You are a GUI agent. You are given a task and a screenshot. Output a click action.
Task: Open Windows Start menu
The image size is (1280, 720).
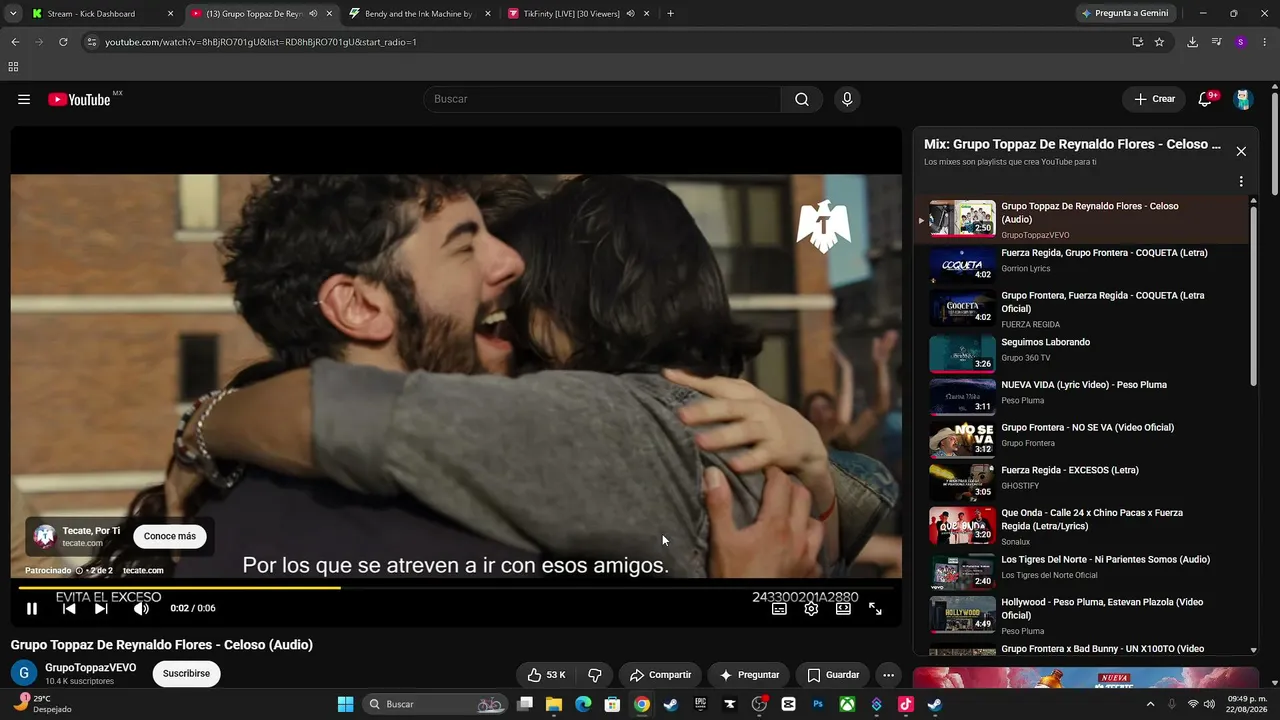click(x=345, y=704)
